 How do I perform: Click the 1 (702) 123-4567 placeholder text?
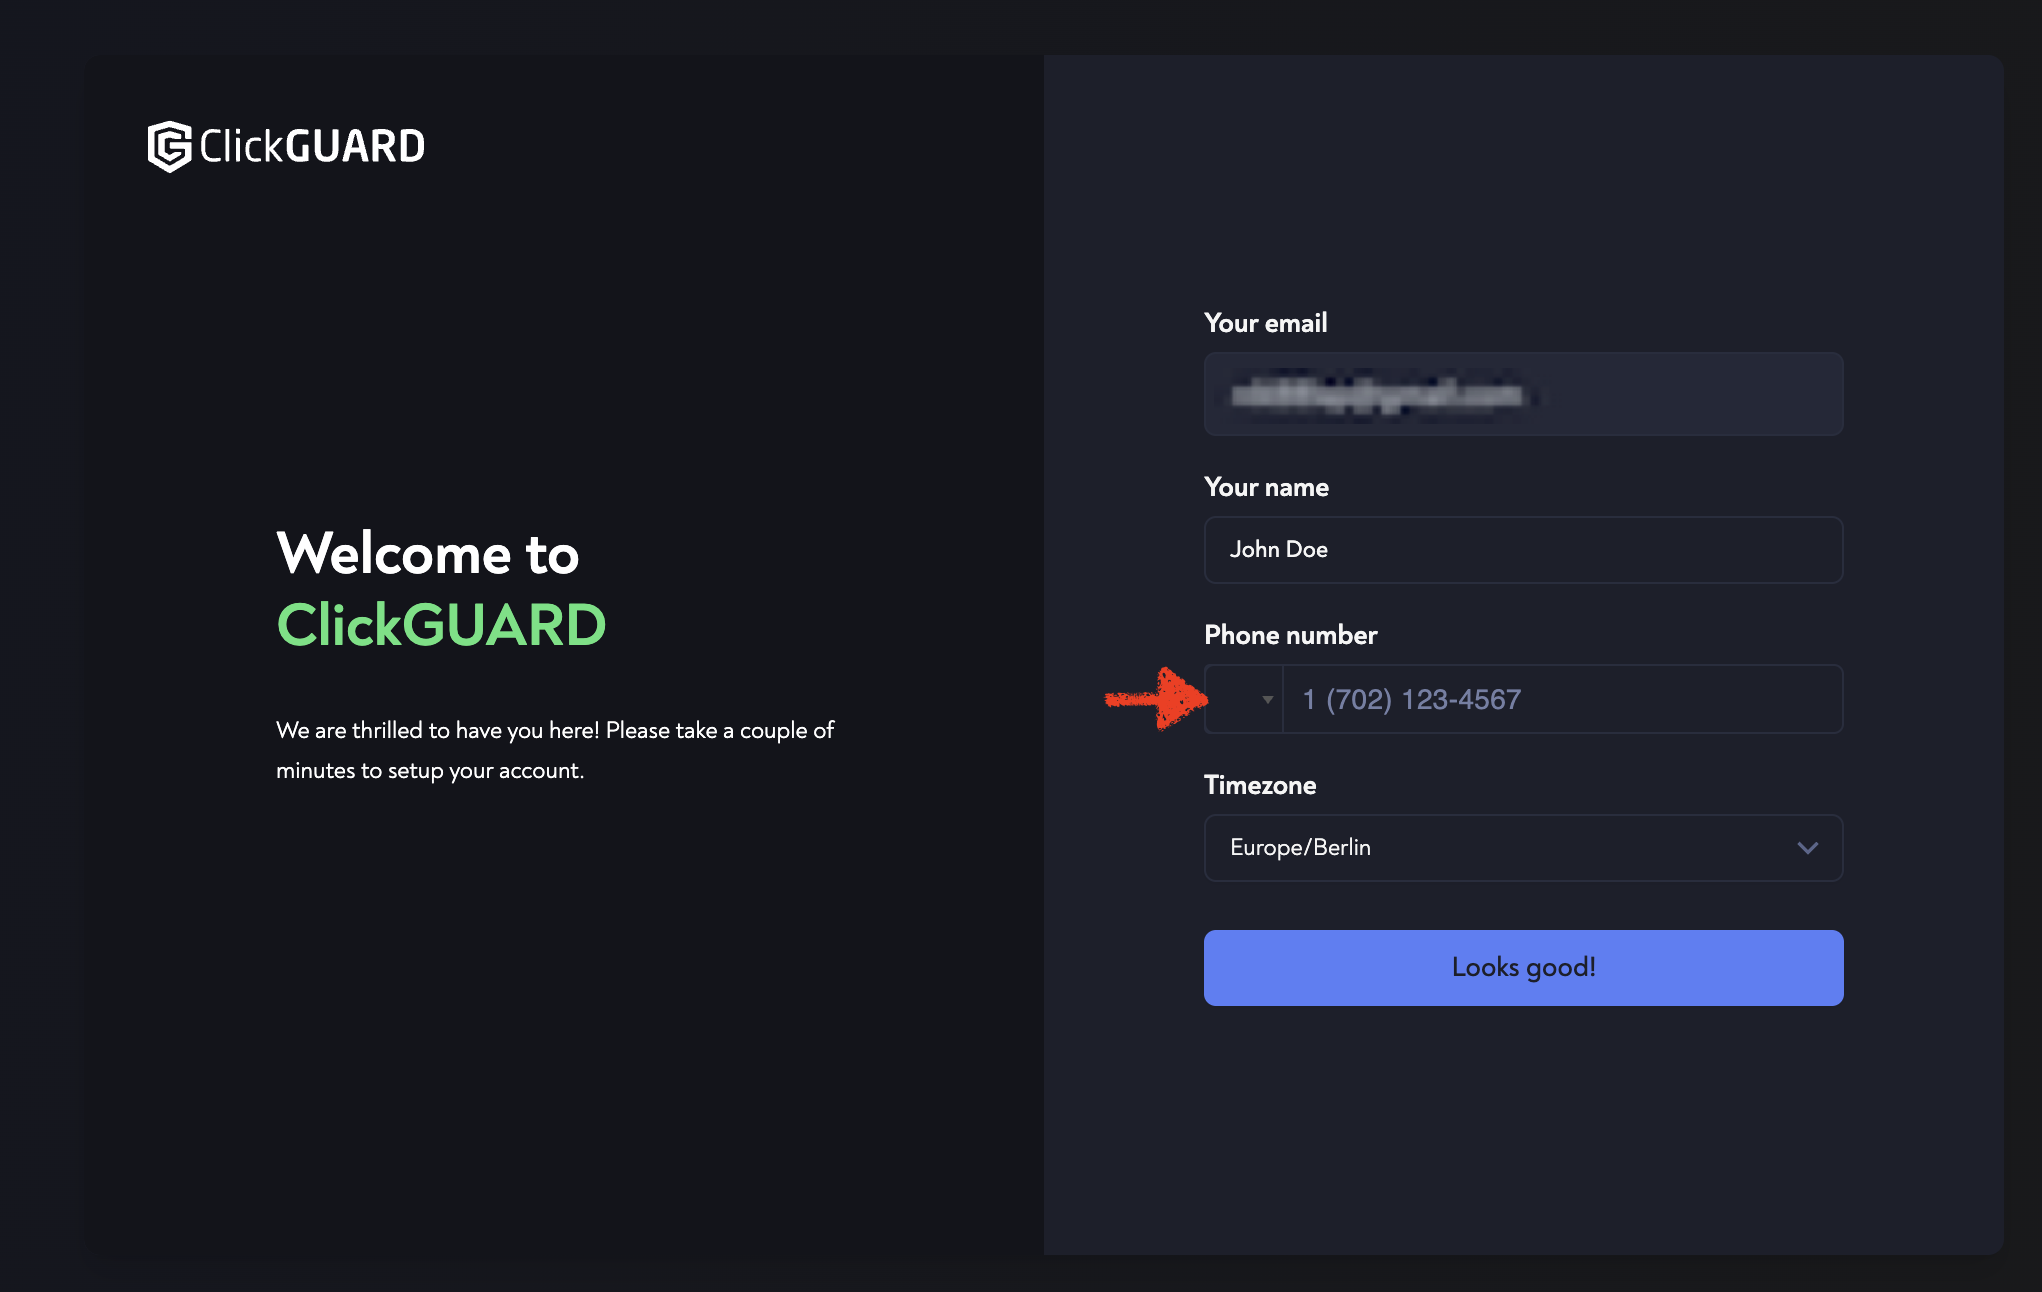1411,699
